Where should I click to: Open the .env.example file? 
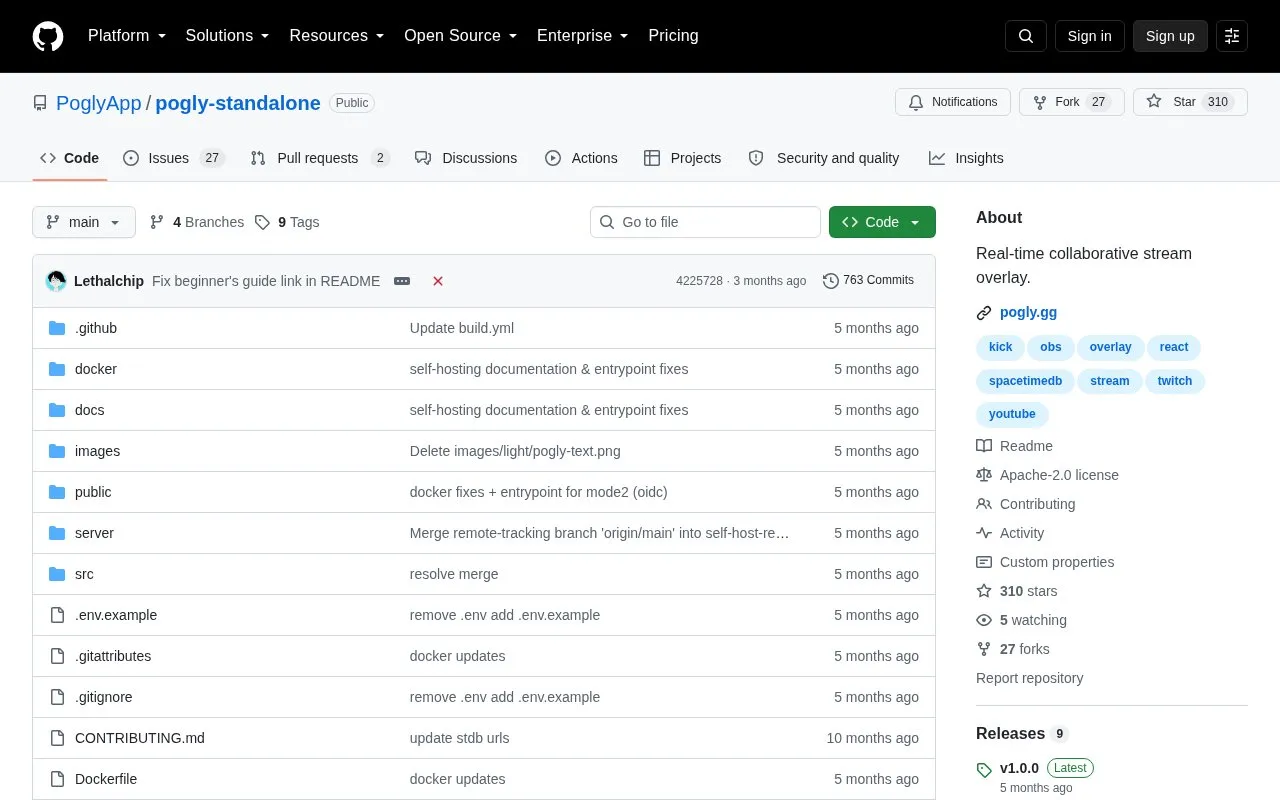[116, 615]
